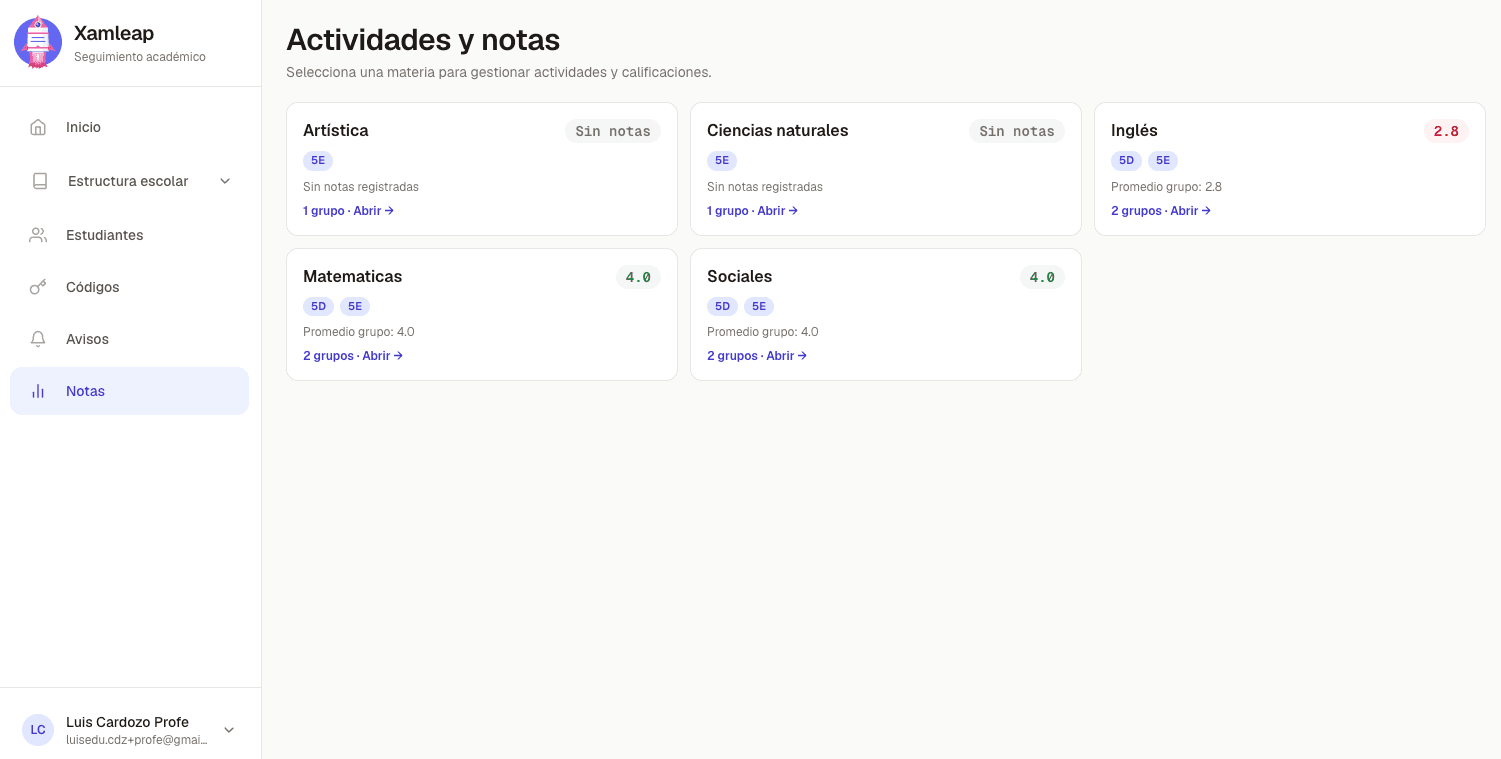Click Promedio grupo: 2.8 text on Inglés
1501x759 pixels.
coord(1166,187)
